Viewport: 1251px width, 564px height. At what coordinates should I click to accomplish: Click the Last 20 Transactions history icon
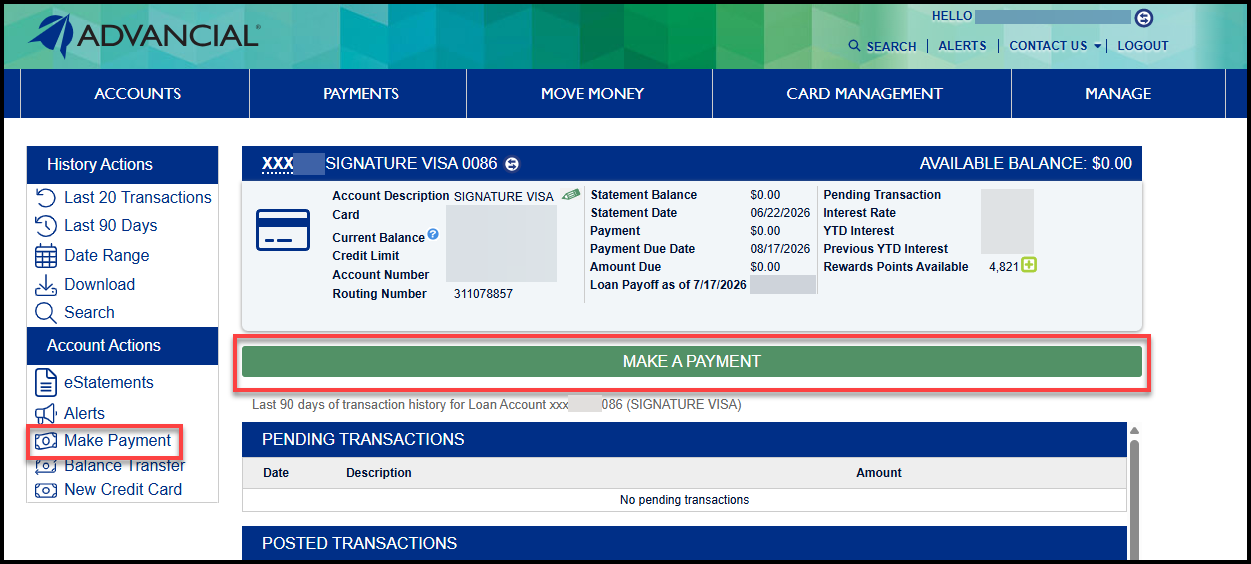[x=46, y=197]
